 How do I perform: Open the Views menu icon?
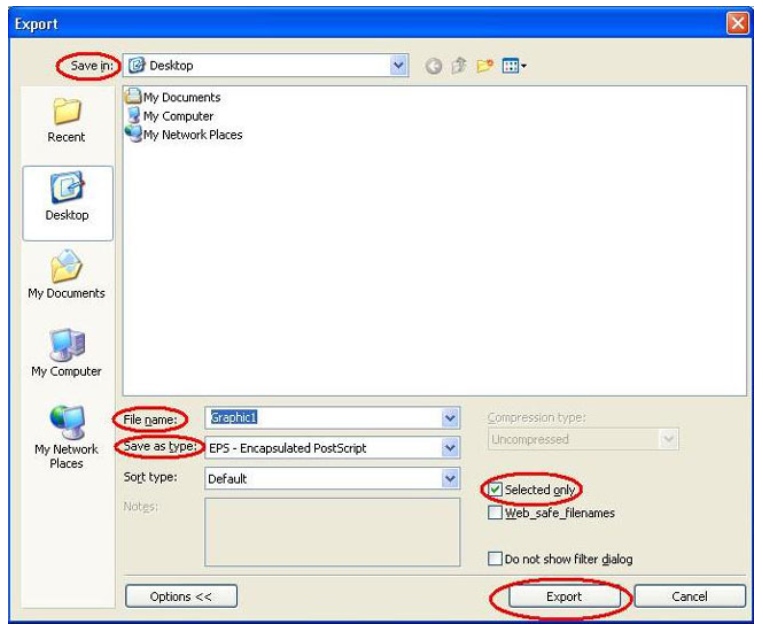pos(514,66)
